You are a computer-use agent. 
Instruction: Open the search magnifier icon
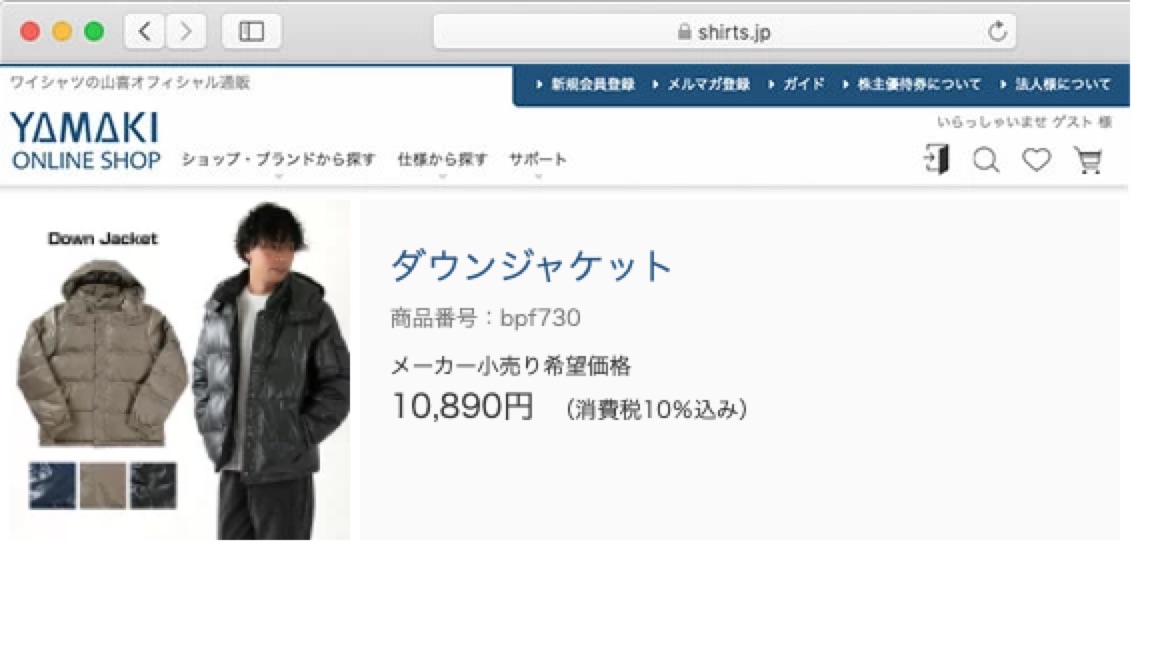tap(986, 160)
